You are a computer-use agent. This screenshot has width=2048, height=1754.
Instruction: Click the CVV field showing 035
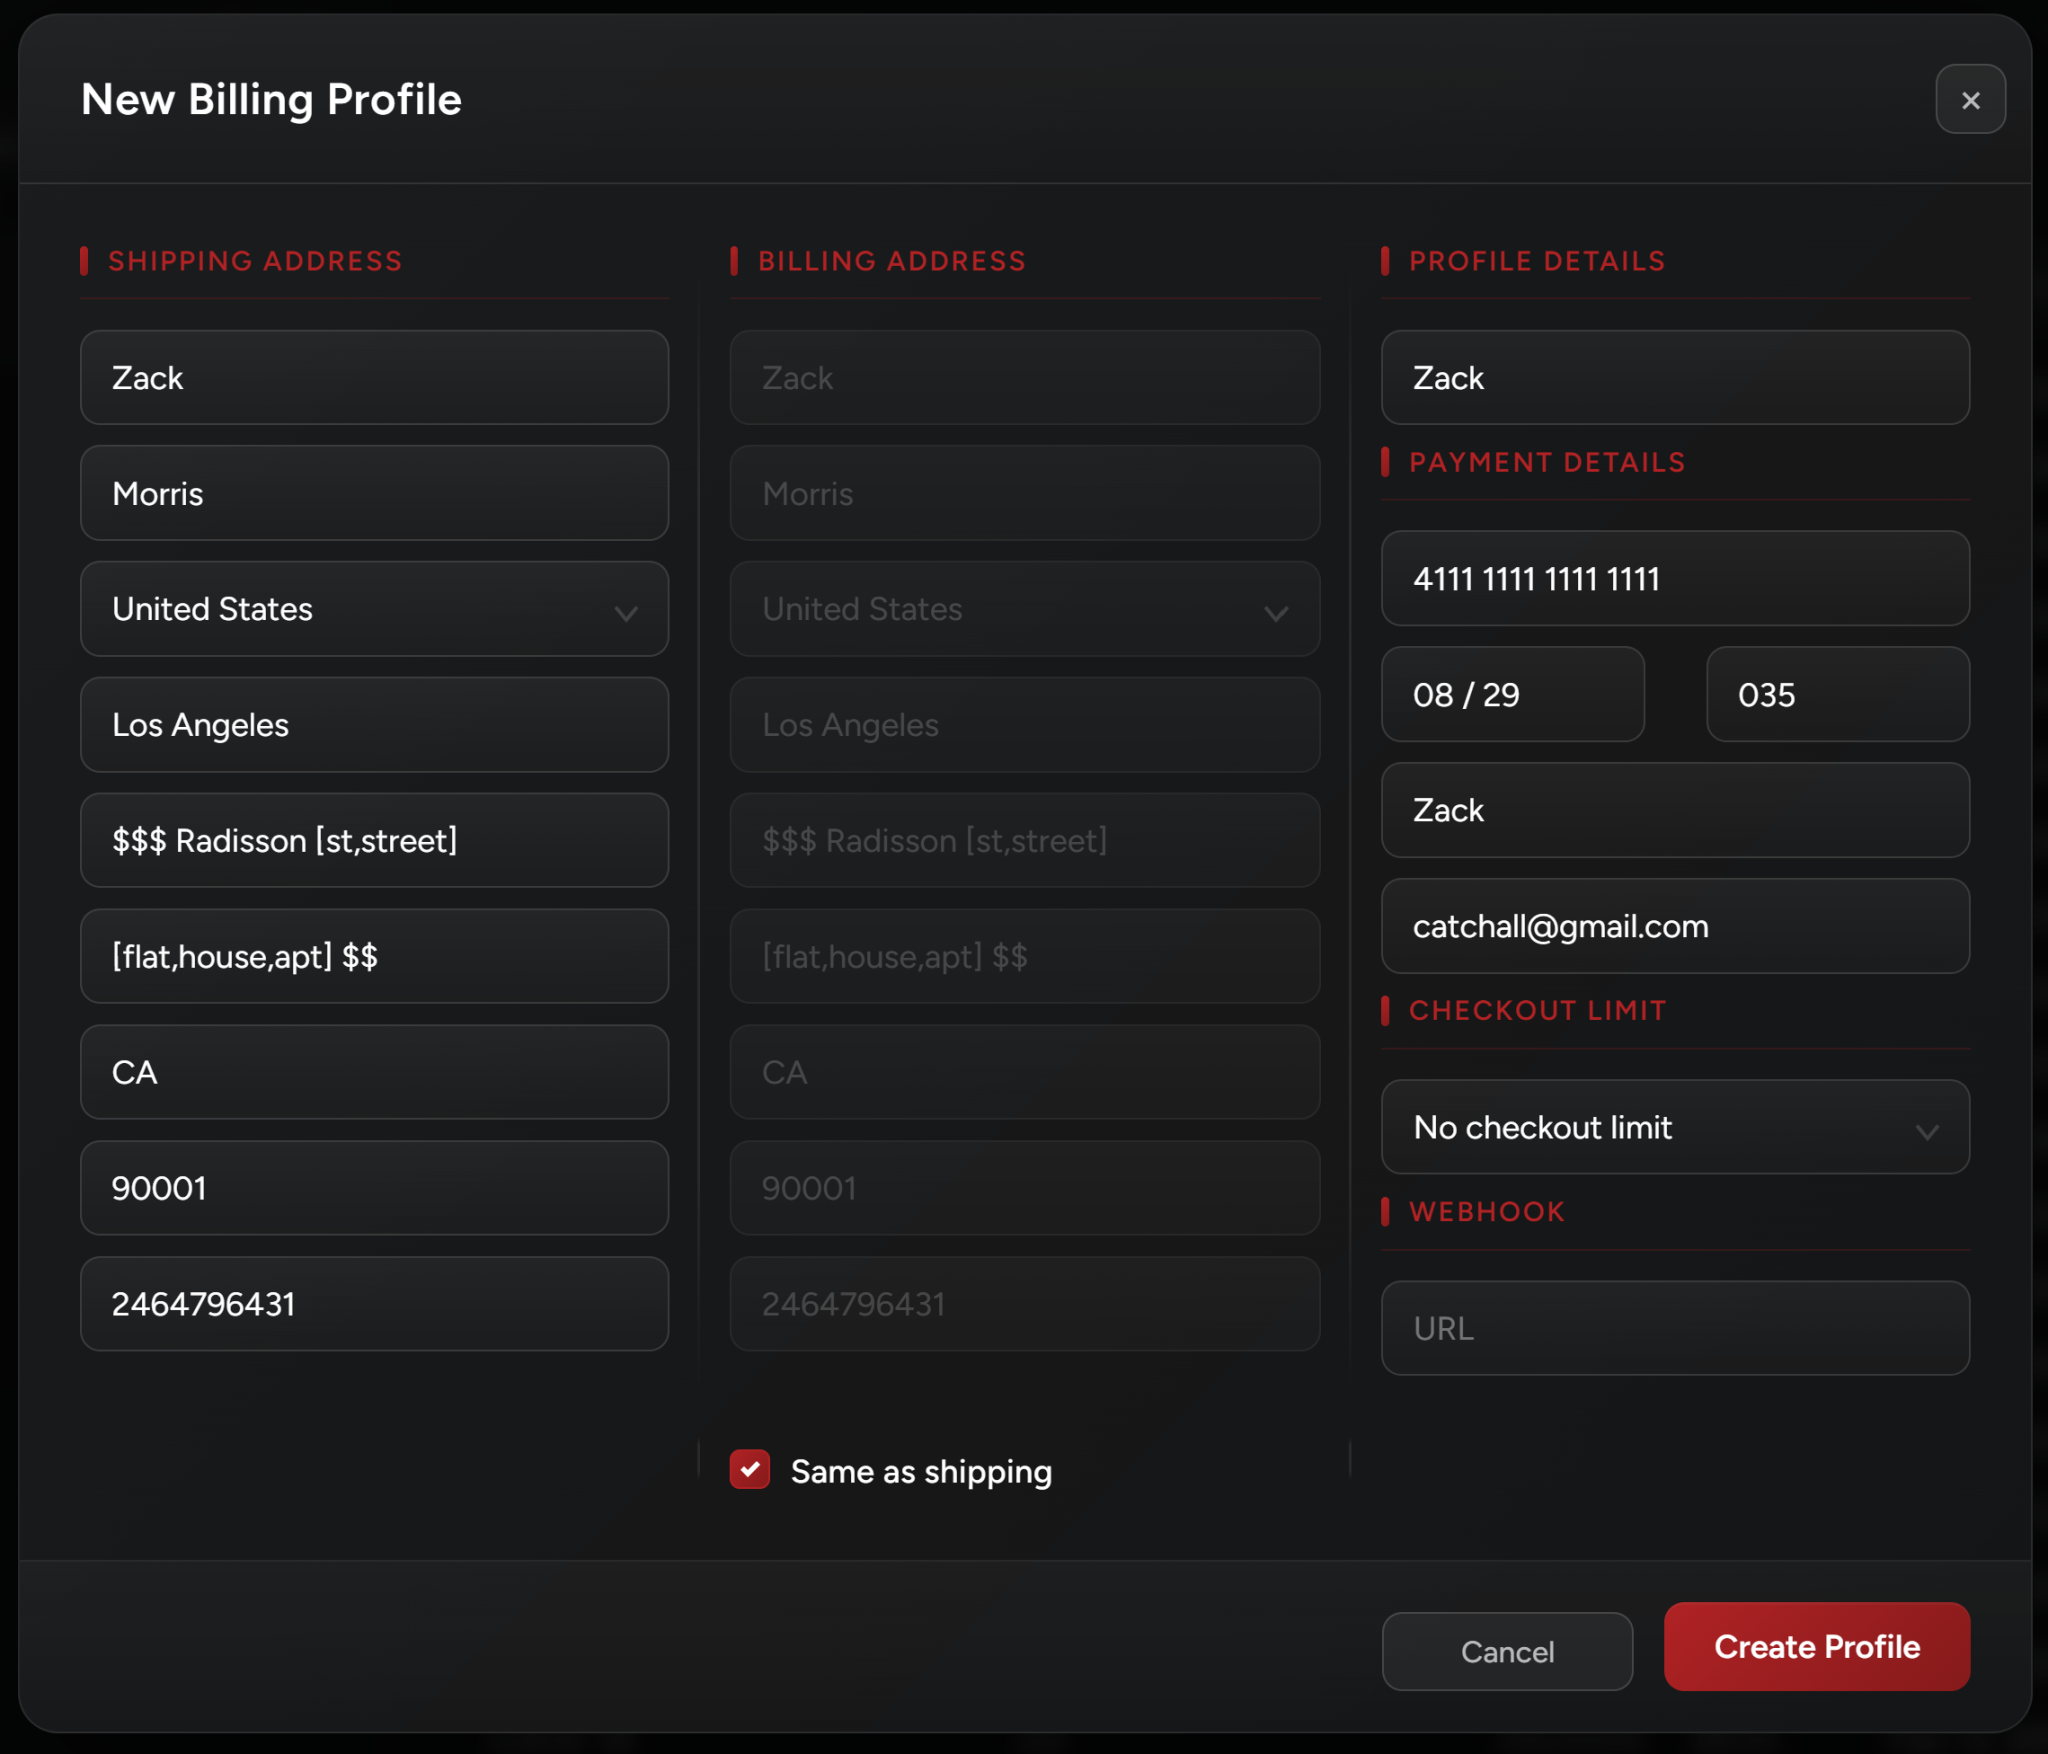pos(1837,695)
